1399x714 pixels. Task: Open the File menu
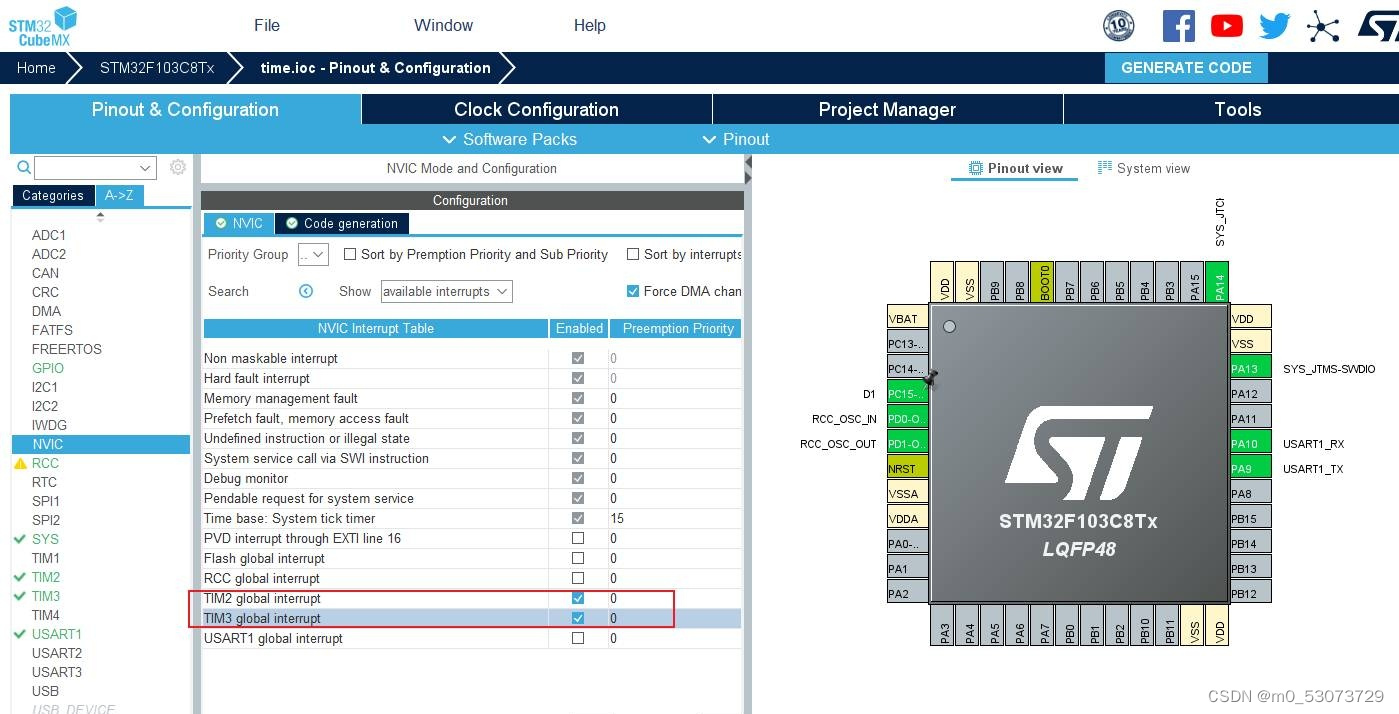click(x=267, y=25)
